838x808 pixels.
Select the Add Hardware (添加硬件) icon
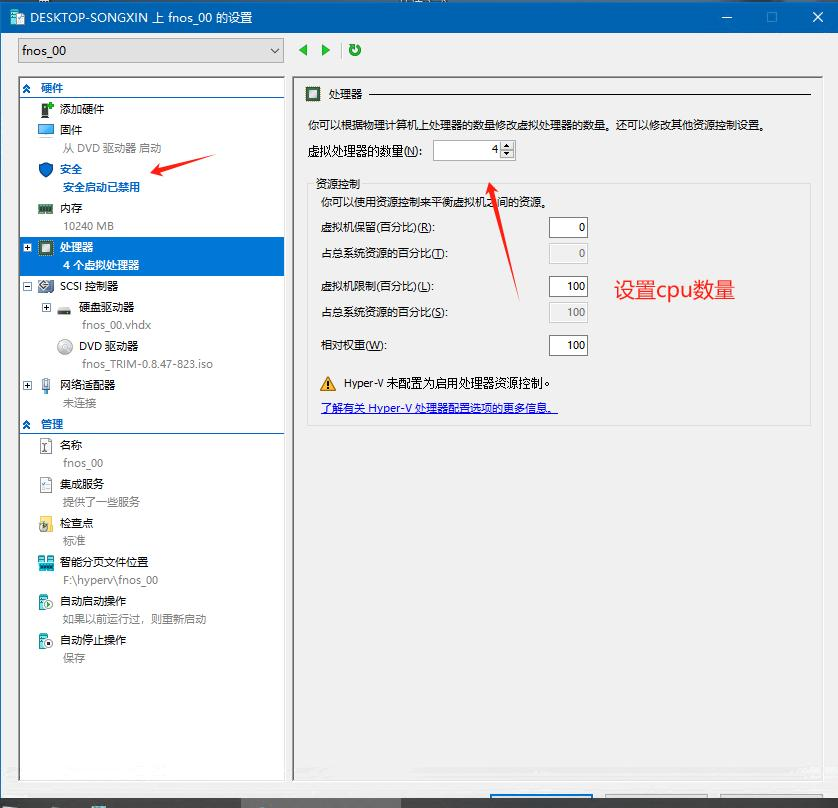click(x=47, y=110)
